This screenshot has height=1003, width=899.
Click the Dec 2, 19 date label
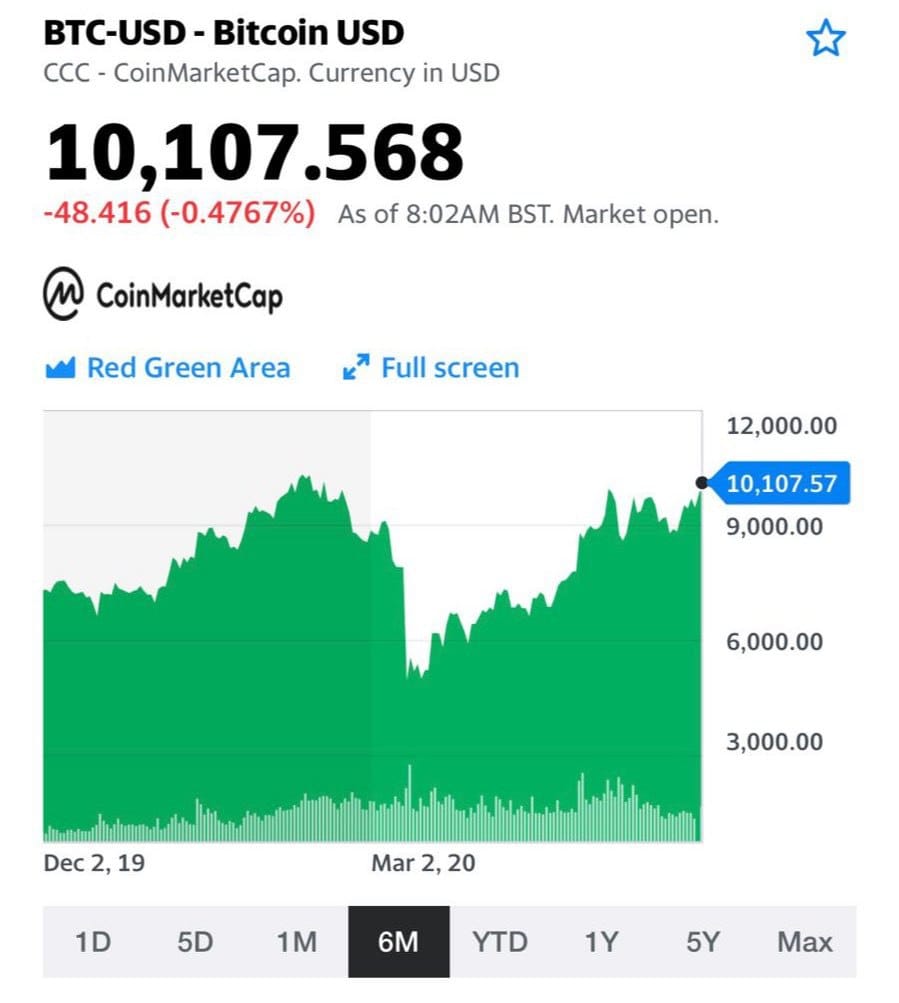coord(94,864)
